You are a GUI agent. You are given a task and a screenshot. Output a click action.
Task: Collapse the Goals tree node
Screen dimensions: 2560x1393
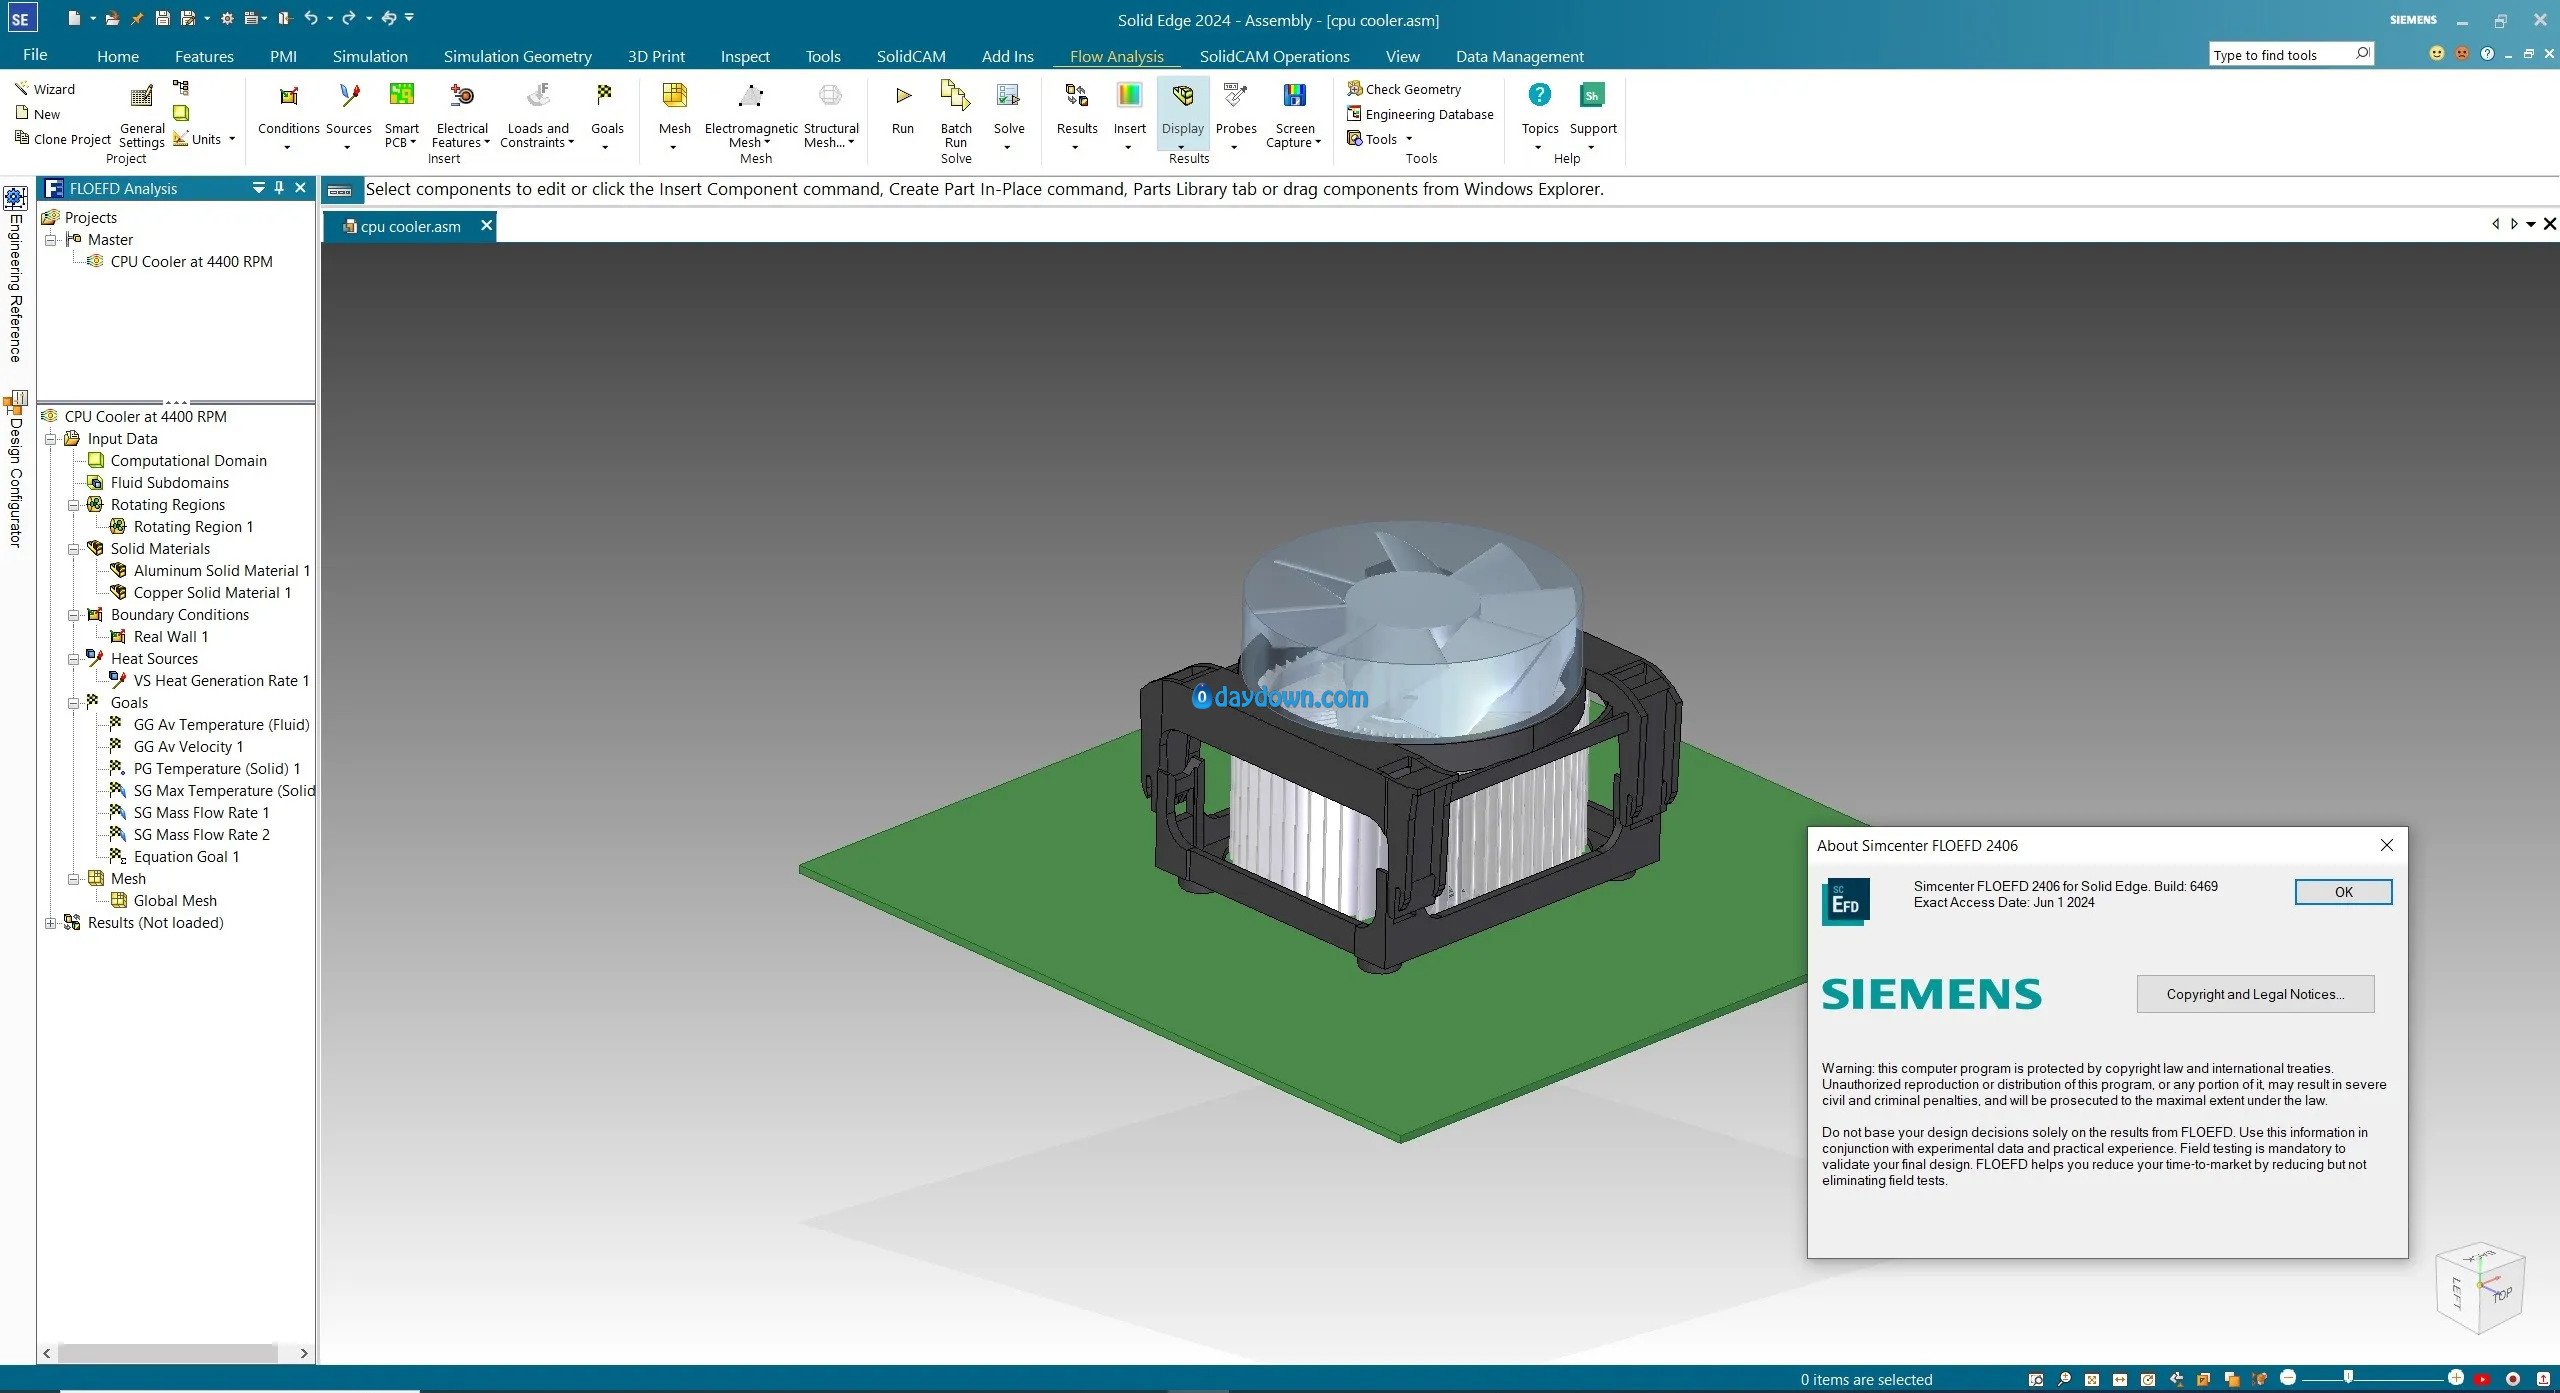[73, 703]
